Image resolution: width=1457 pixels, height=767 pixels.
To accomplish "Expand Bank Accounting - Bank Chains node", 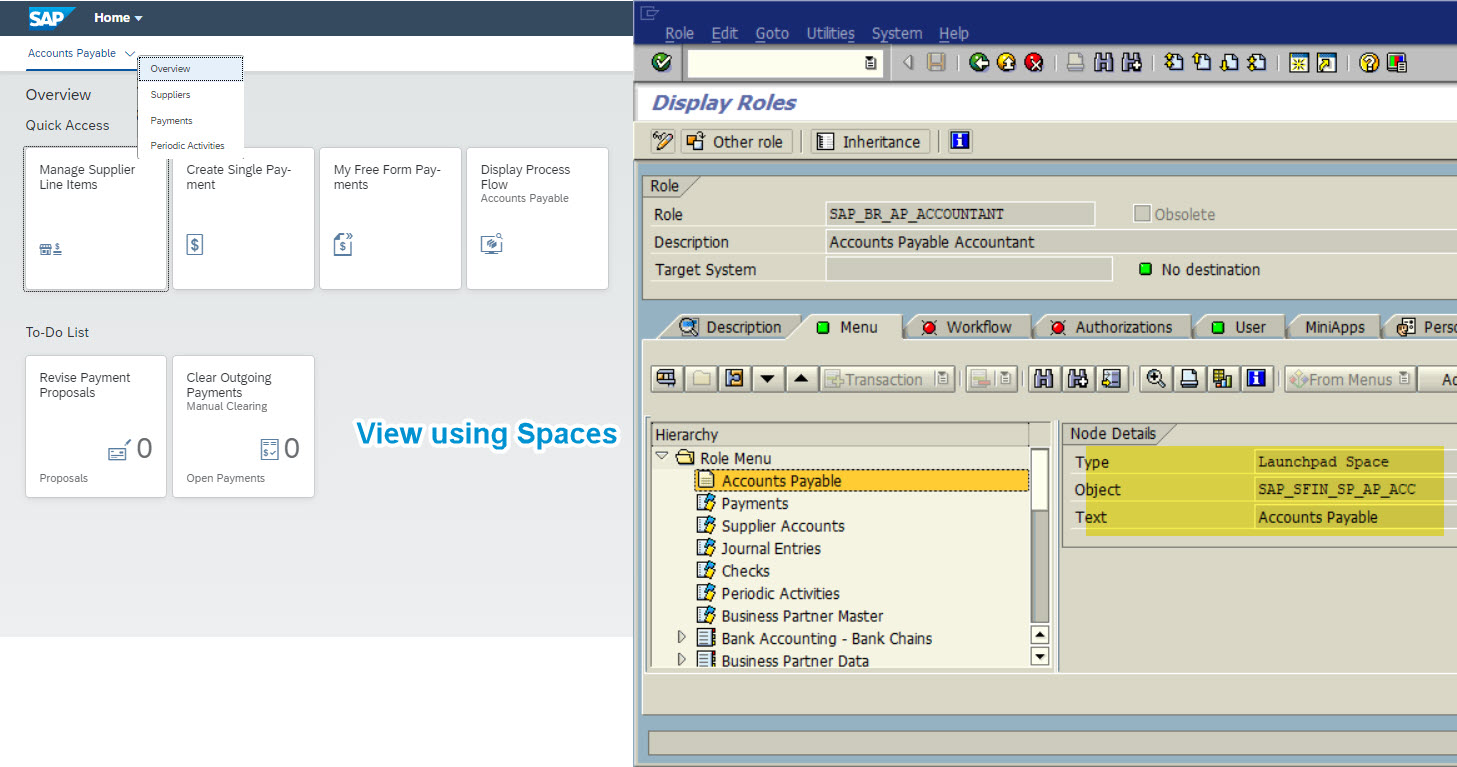I will (x=683, y=638).
